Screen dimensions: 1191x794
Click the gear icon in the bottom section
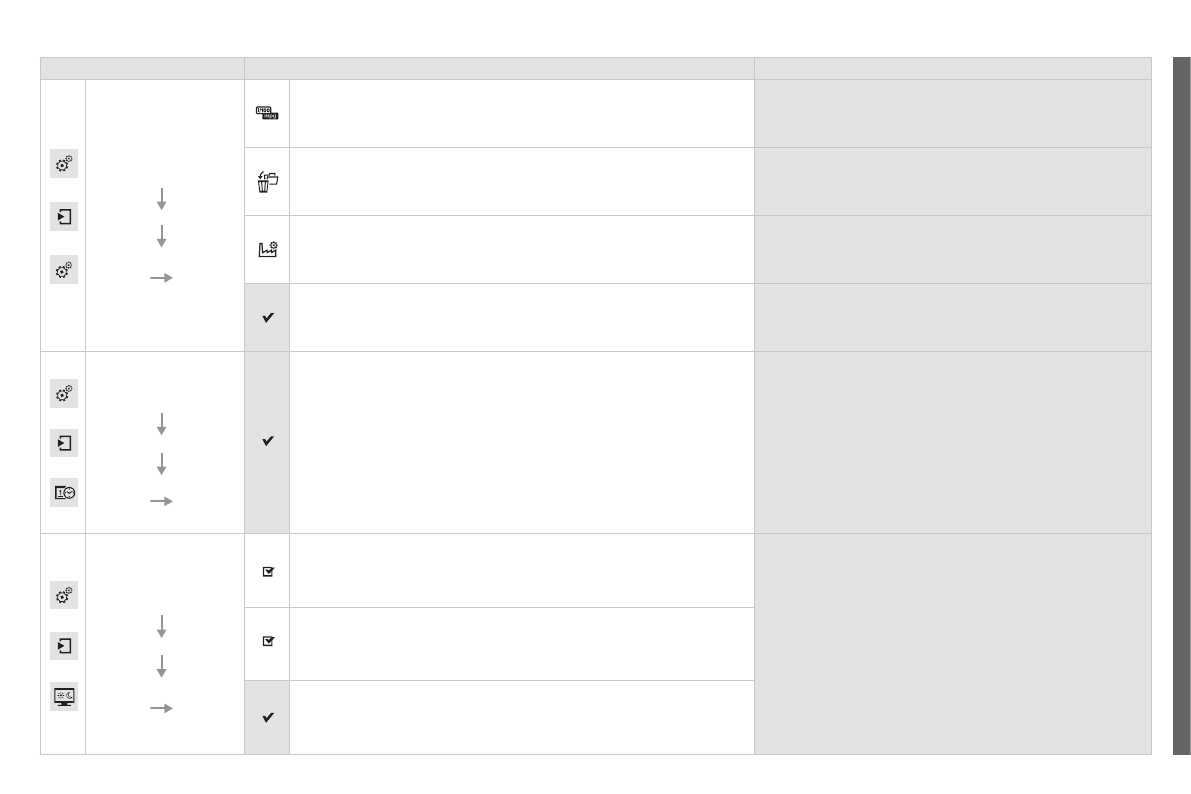click(x=64, y=596)
